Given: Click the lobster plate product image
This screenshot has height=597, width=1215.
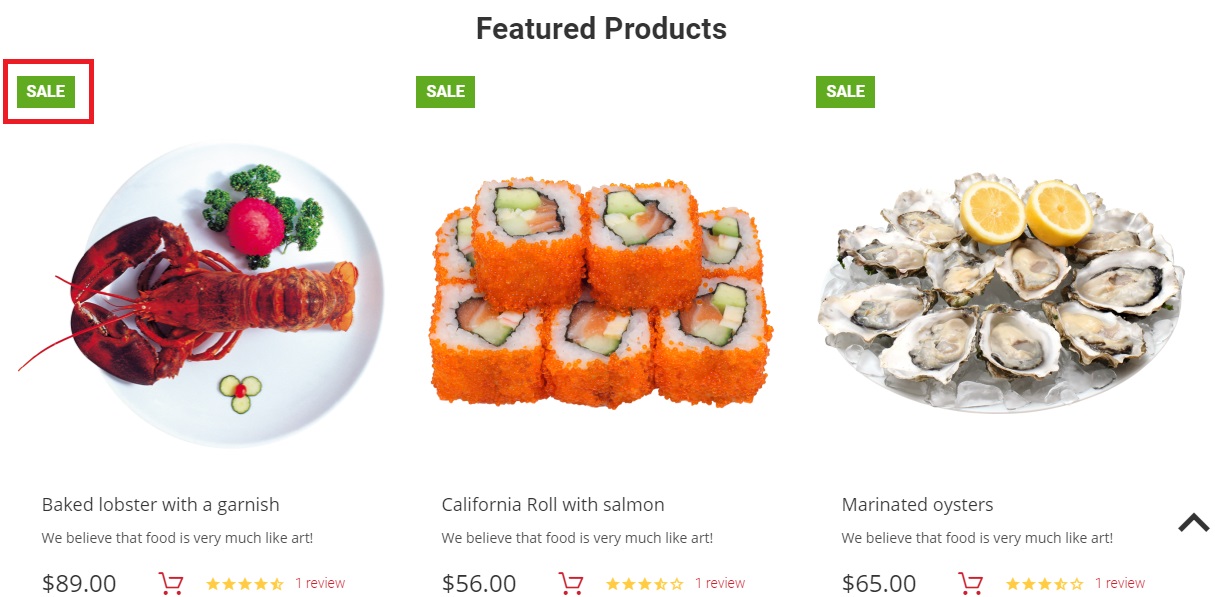Looking at the screenshot, I should click(201, 295).
